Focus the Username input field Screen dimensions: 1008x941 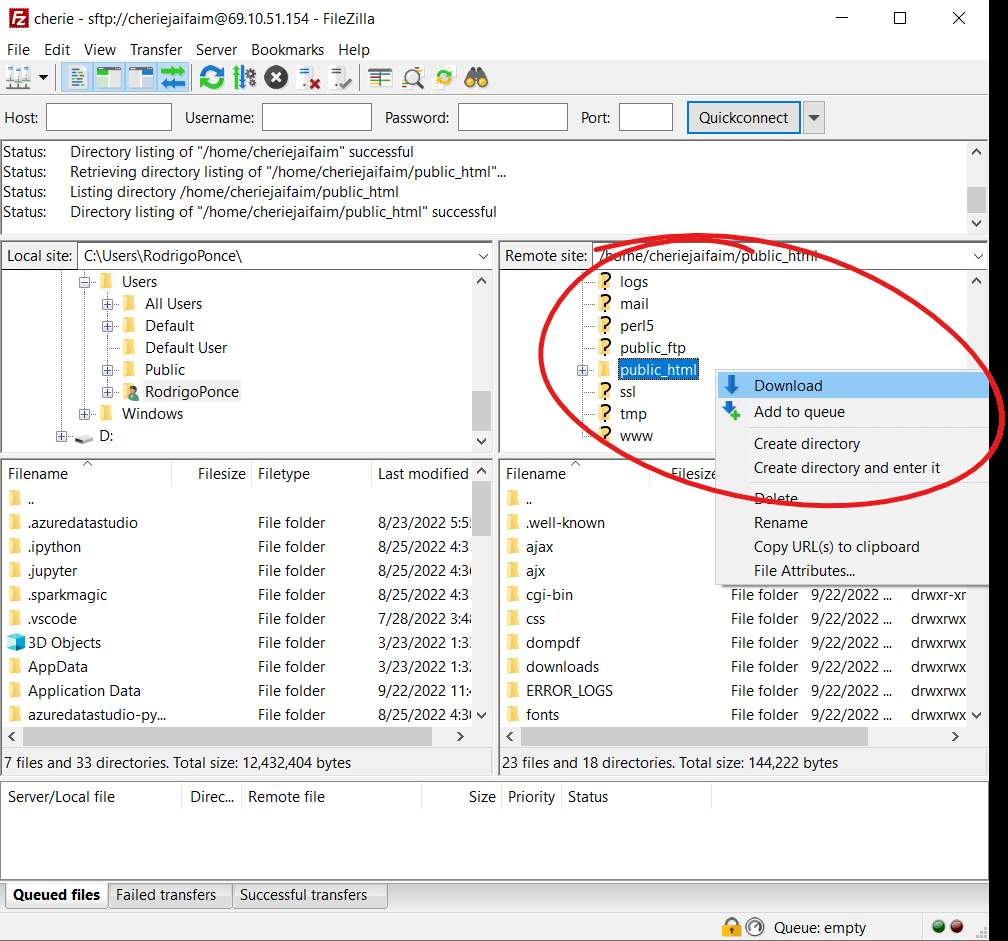tap(317, 118)
